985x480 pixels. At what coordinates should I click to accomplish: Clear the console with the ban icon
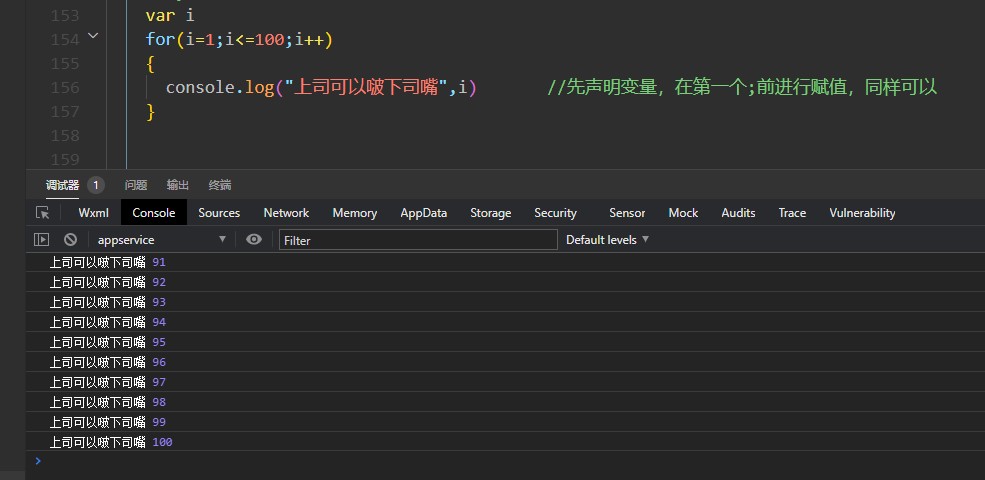tap(70, 239)
